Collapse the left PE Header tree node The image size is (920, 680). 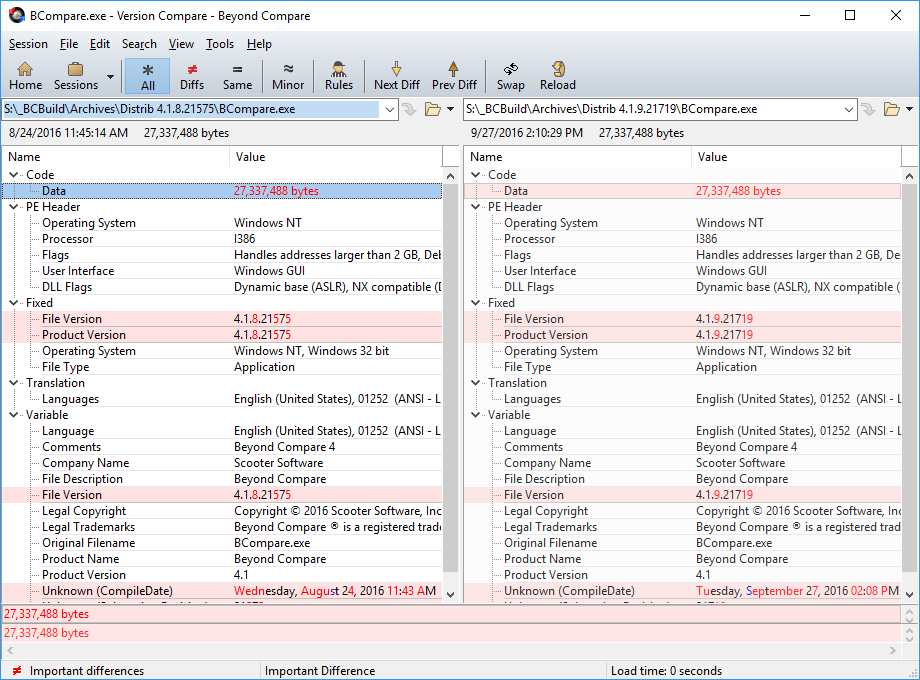click(13, 207)
